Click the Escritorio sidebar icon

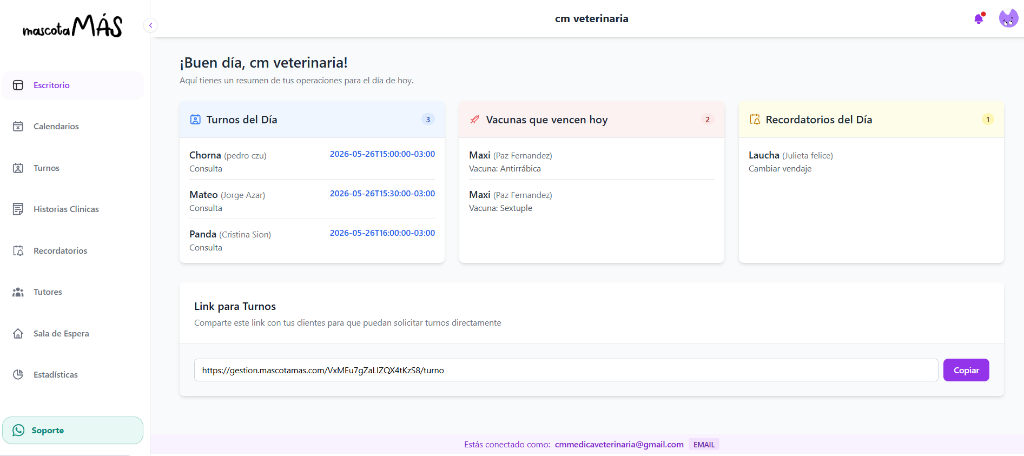point(18,85)
